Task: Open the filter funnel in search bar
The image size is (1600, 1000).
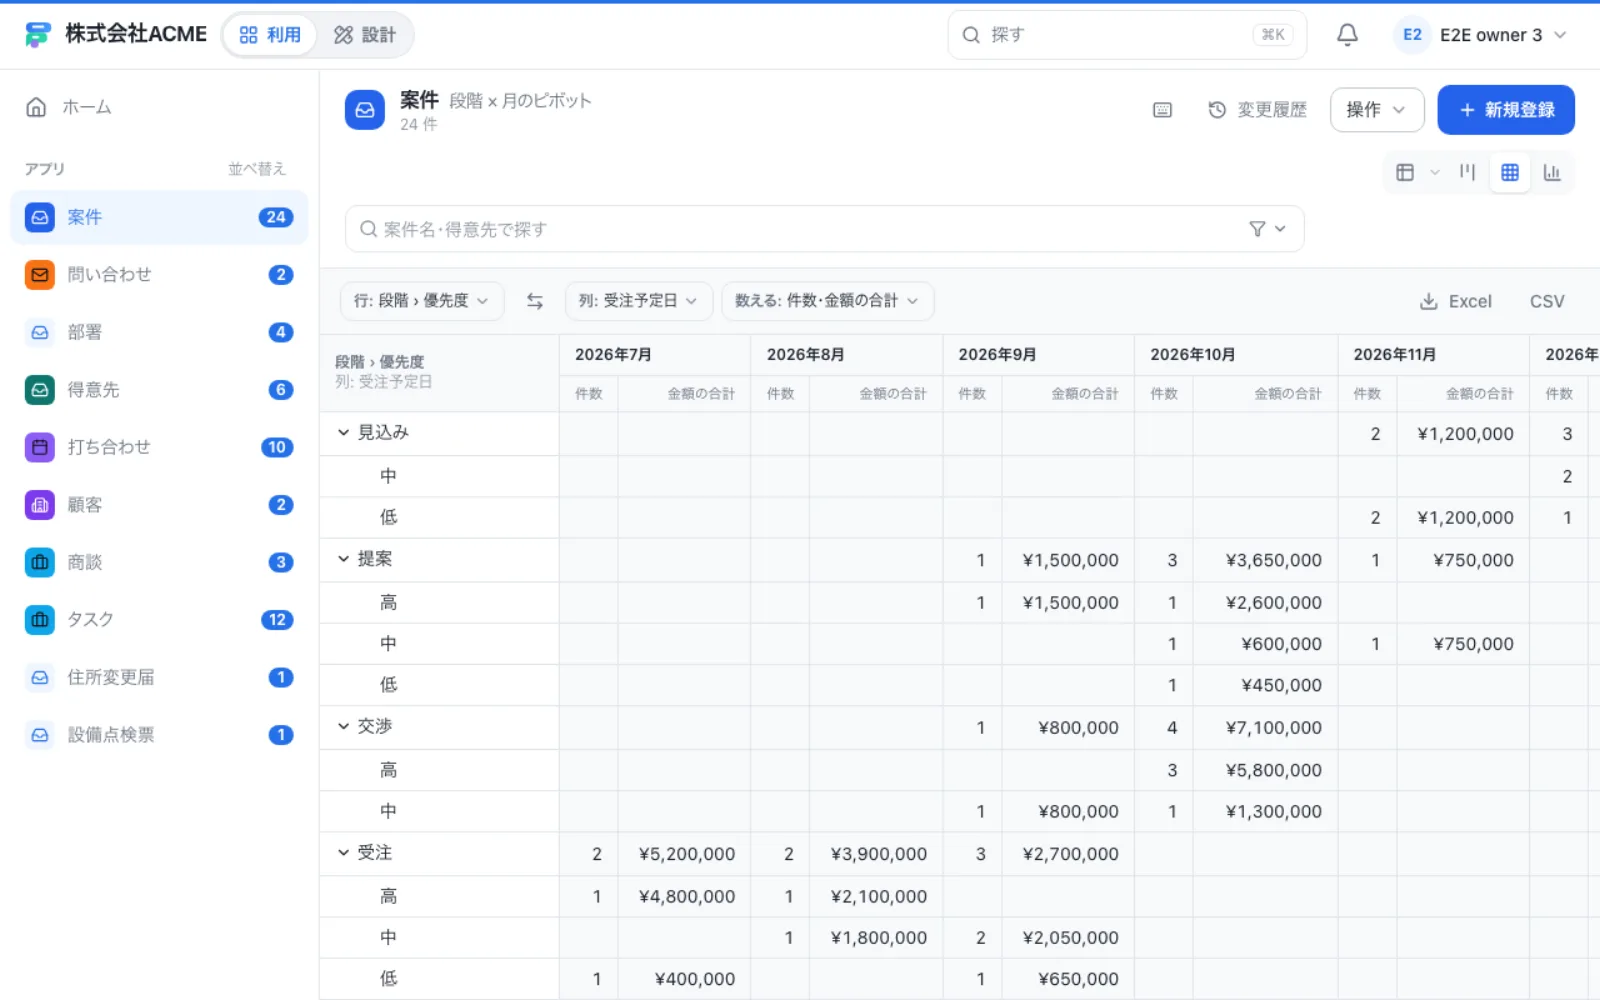Action: [1258, 229]
